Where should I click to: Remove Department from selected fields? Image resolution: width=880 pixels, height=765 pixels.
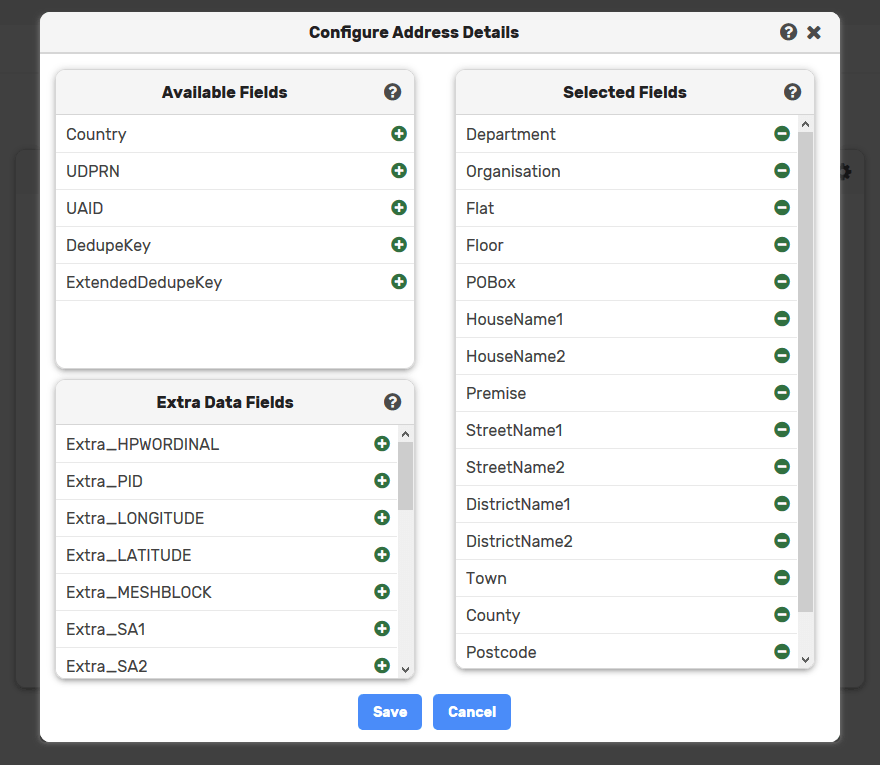pyautogui.click(x=782, y=134)
